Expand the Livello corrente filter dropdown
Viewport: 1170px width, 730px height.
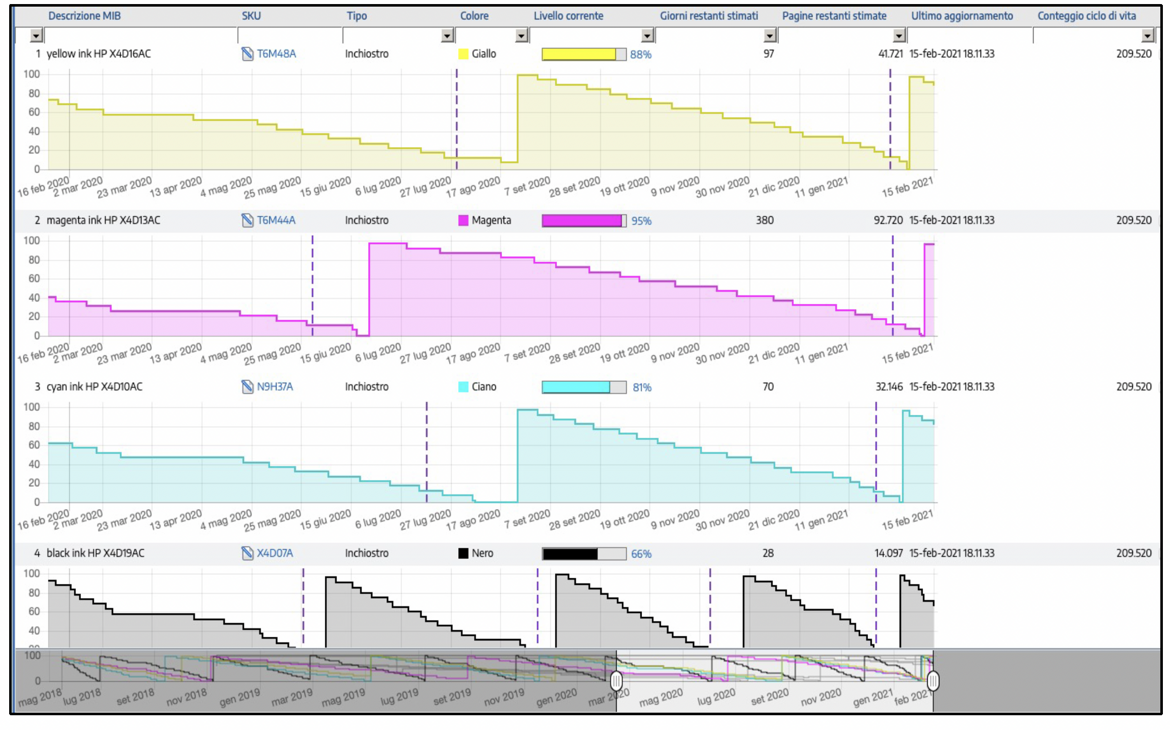click(647, 36)
